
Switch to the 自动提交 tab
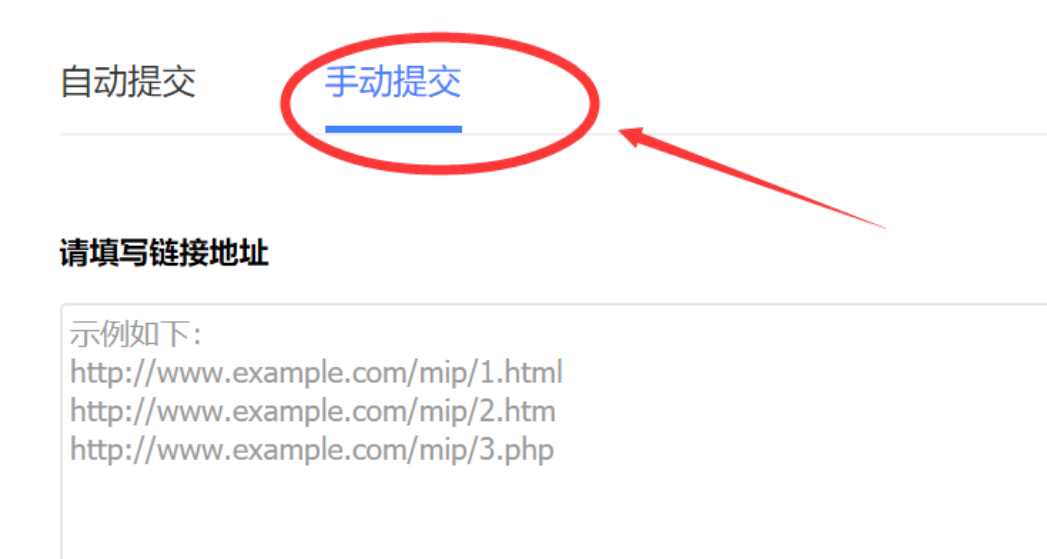point(128,82)
